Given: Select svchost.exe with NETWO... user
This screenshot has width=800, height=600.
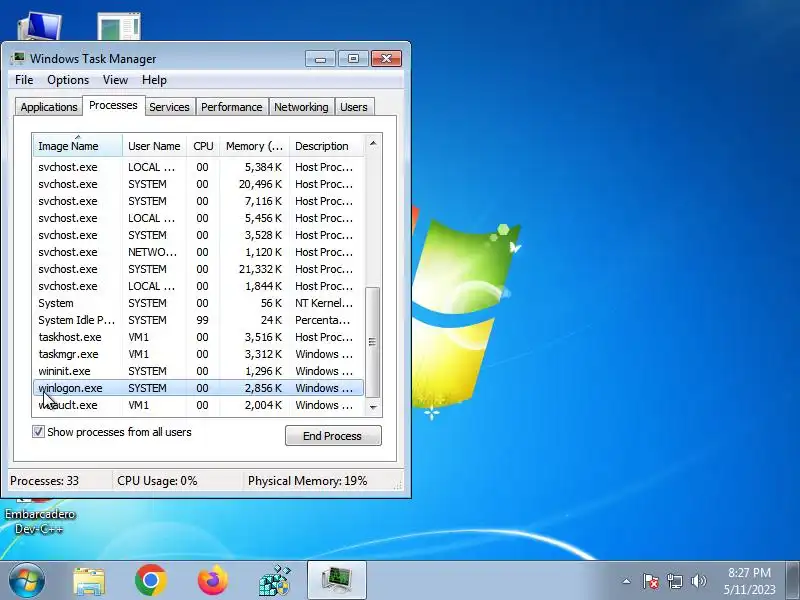Looking at the screenshot, I should [x=198, y=252].
